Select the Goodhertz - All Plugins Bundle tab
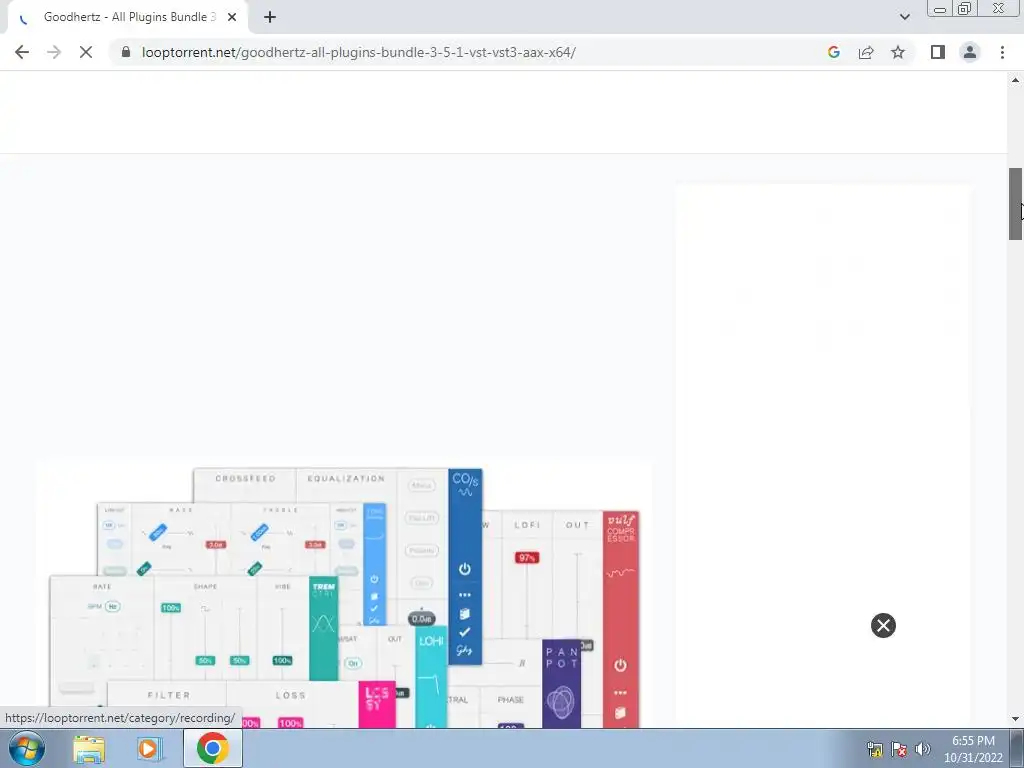Screen dimensions: 1024x768 pos(129,17)
